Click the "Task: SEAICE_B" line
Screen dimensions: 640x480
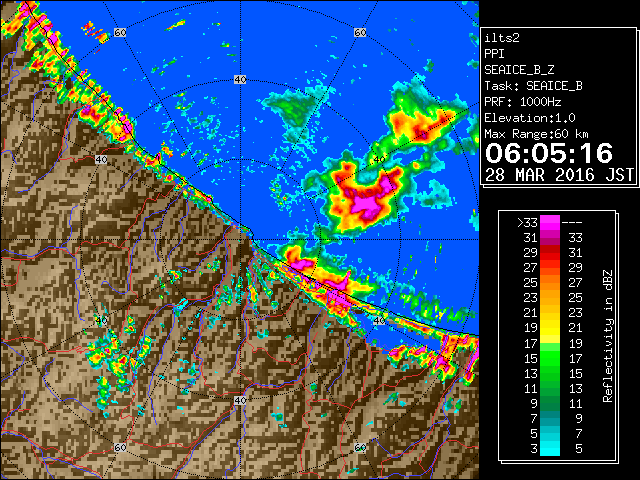click(533, 86)
